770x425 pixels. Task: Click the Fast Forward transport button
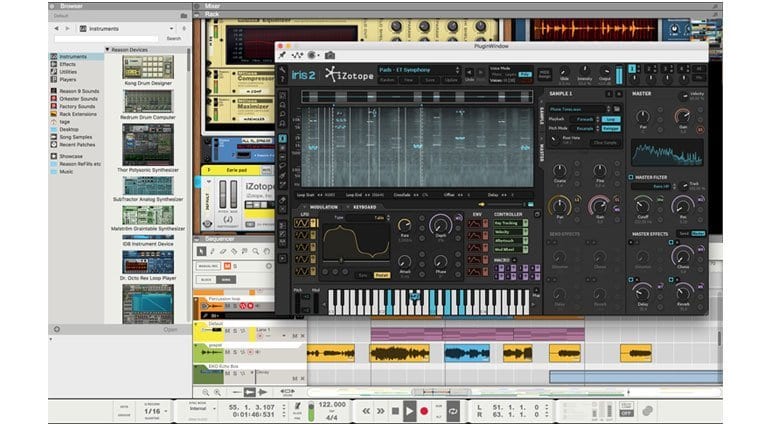[x=381, y=411]
